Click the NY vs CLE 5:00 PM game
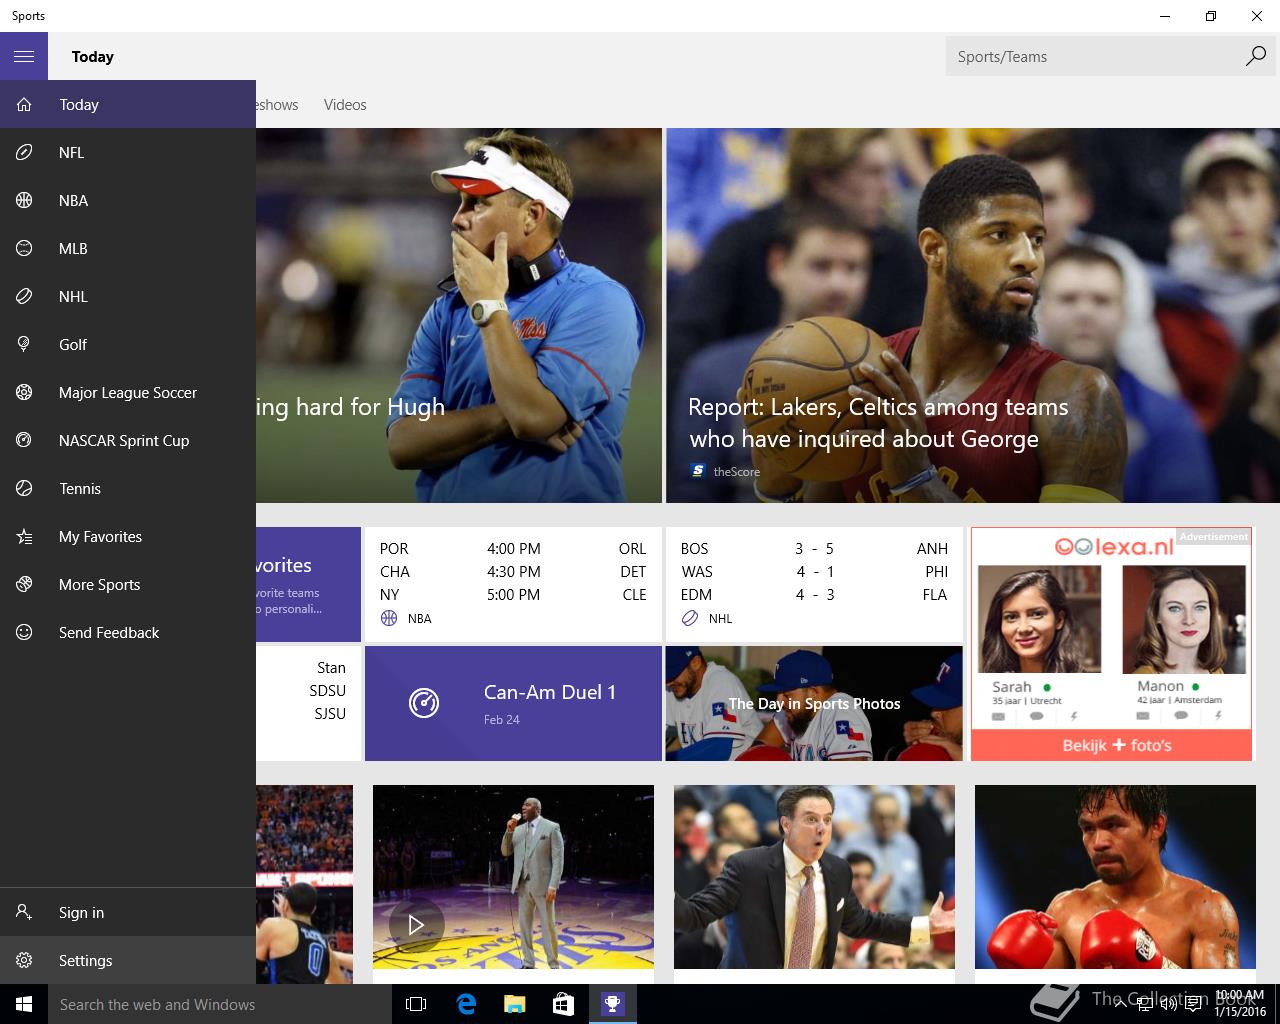The height and width of the screenshot is (1024, 1280). coord(513,594)
